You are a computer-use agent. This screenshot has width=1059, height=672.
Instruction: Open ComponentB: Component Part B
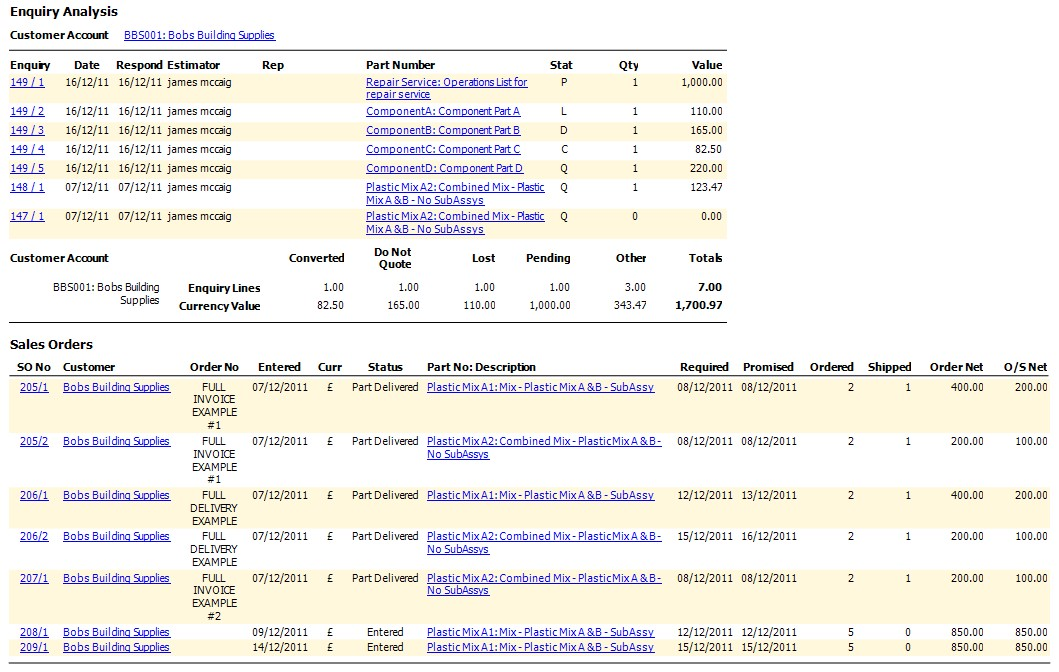(x=443, y=131)
